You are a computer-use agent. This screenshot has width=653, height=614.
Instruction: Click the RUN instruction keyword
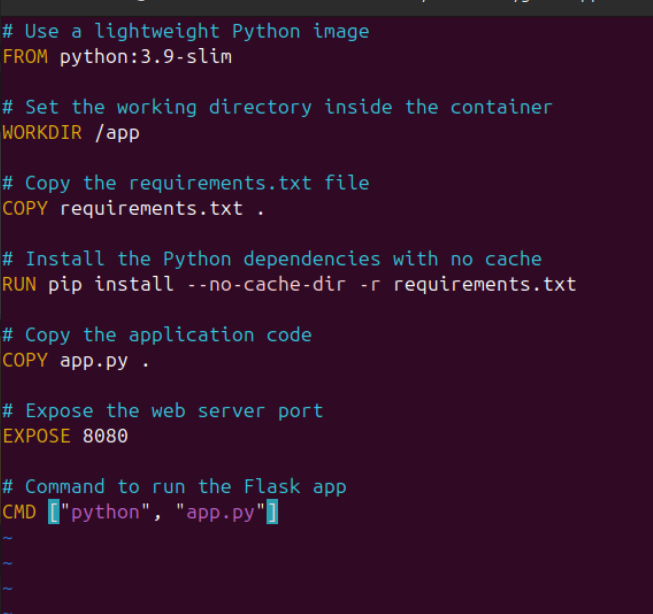point(19,285)
